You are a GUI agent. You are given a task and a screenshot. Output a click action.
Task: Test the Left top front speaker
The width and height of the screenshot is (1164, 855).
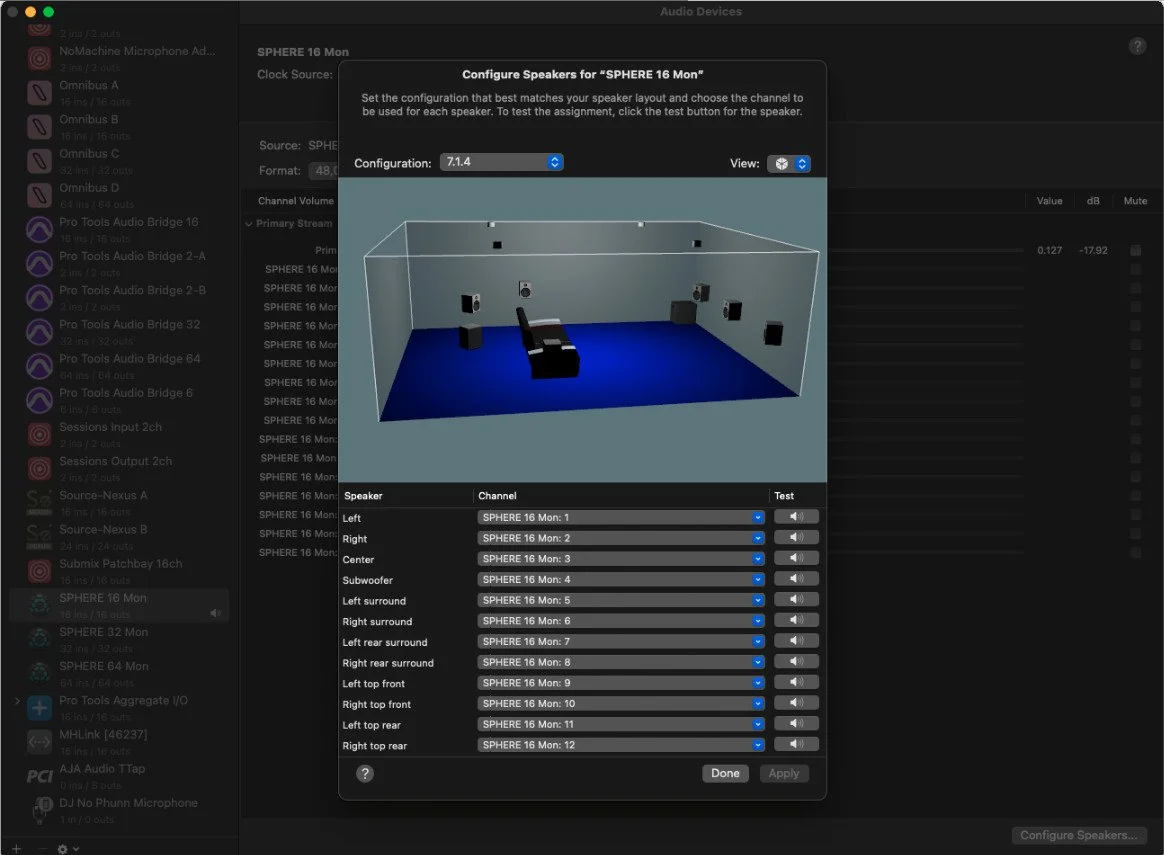(796, 682)
